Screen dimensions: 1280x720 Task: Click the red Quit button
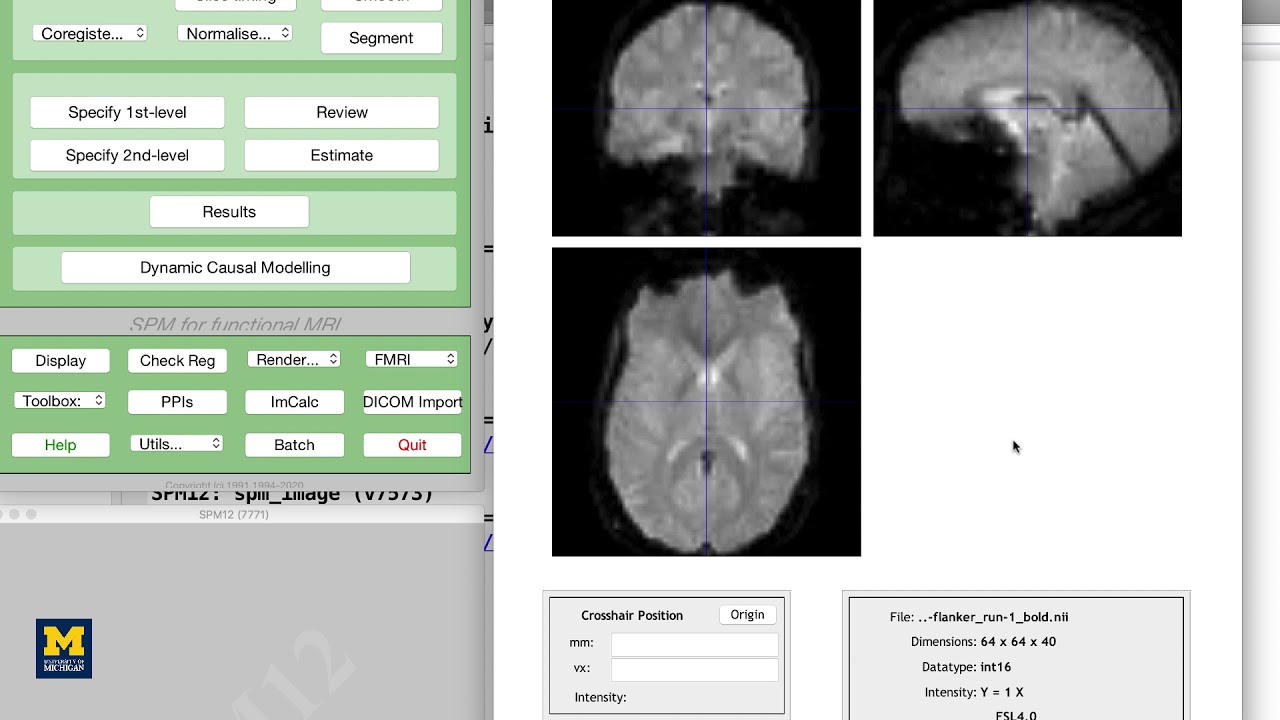pos(412,445)
